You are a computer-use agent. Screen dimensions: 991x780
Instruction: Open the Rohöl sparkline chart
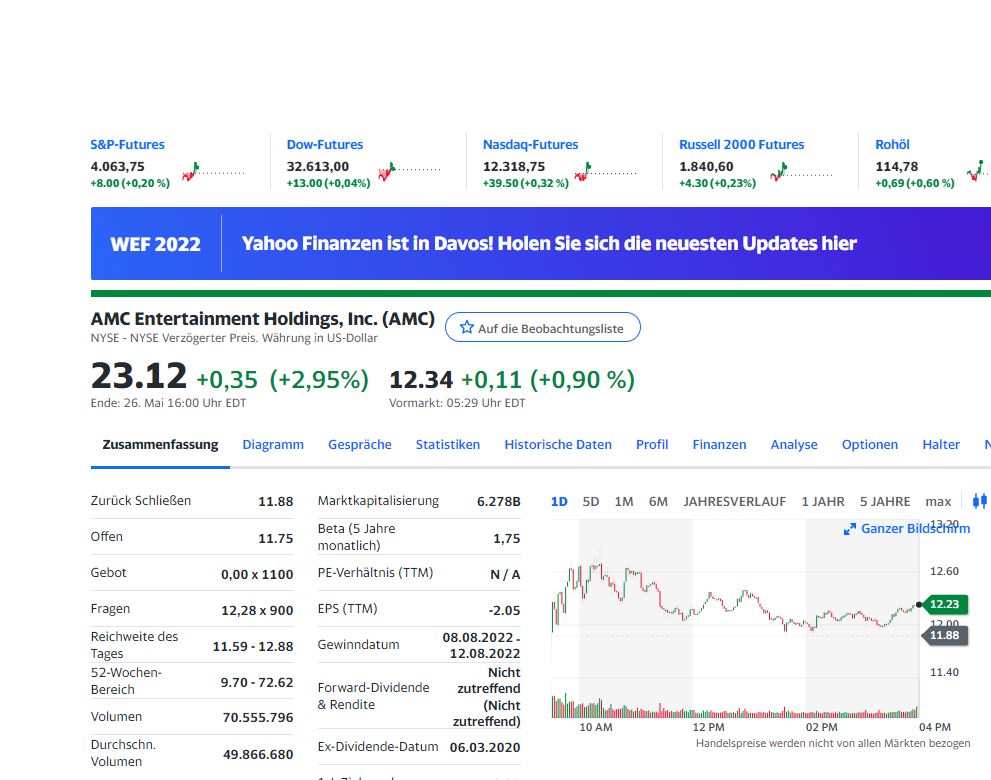point(975,172)
